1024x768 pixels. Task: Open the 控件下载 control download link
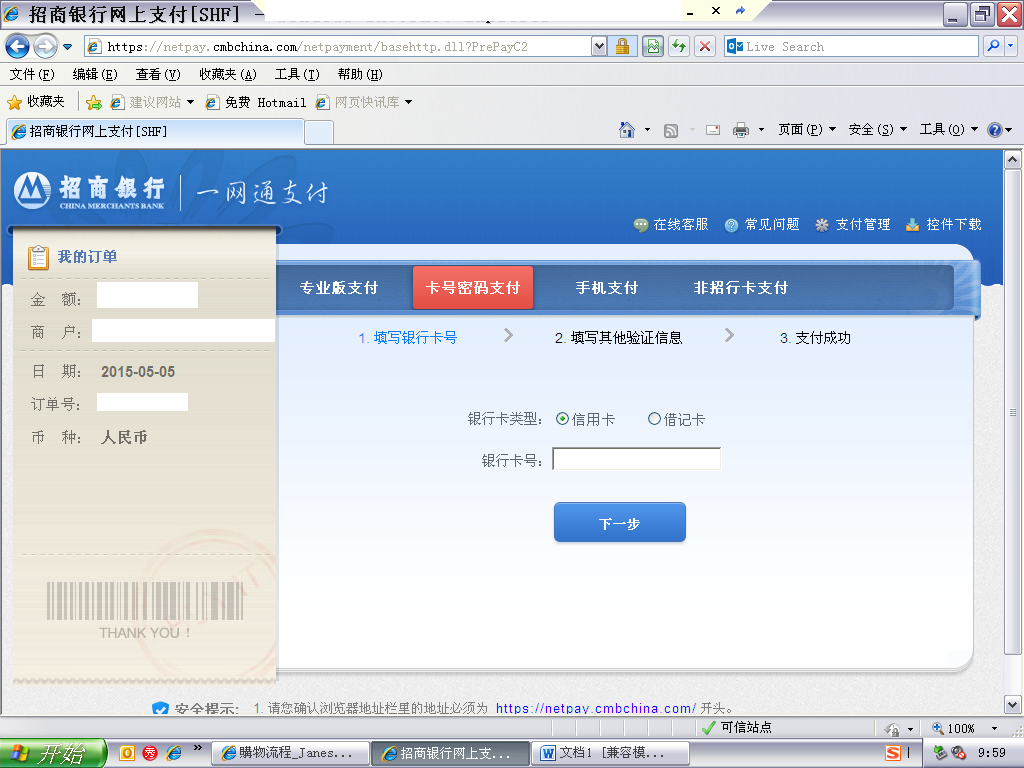(x=944, y=225)
